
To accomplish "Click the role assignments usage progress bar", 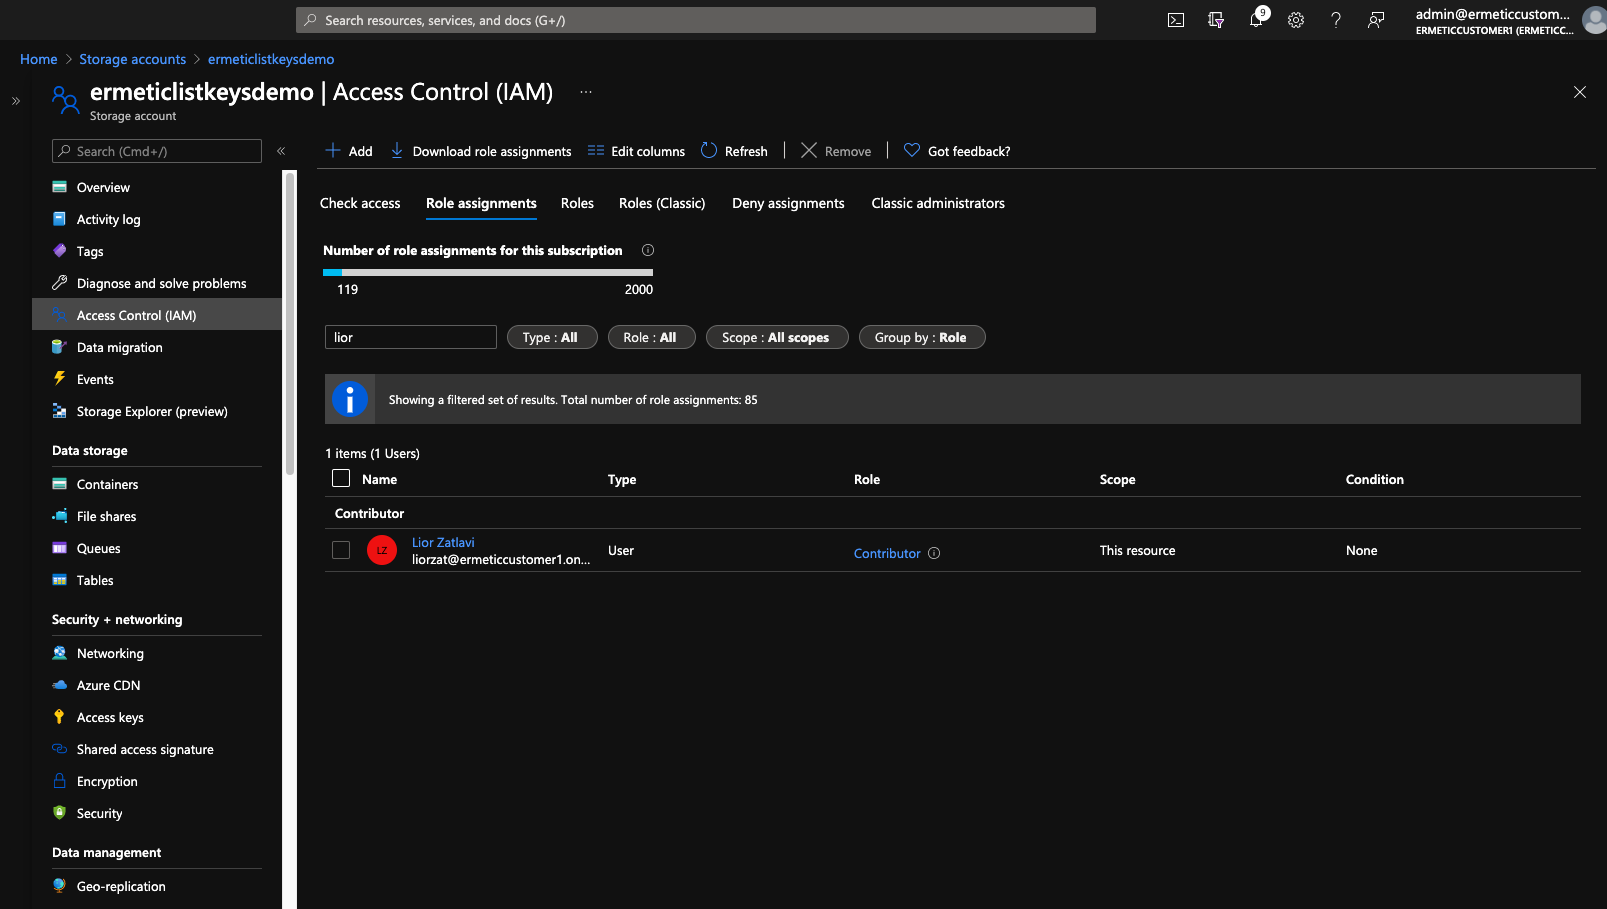I will (488, 272).
